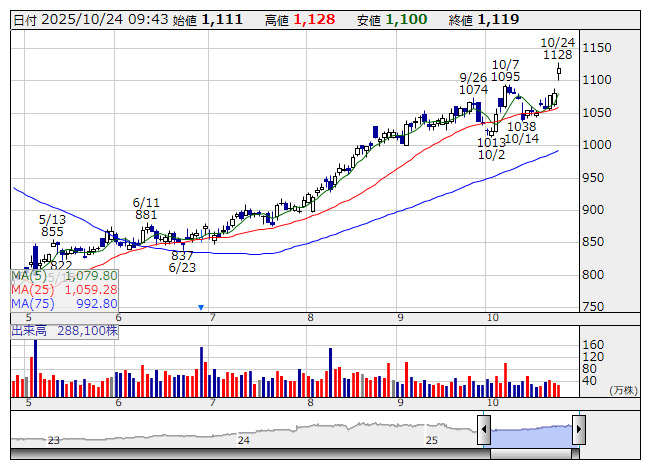Click the 1000 price axis label
This screenshot has height=470, width=653.
(x=597, y=145)
